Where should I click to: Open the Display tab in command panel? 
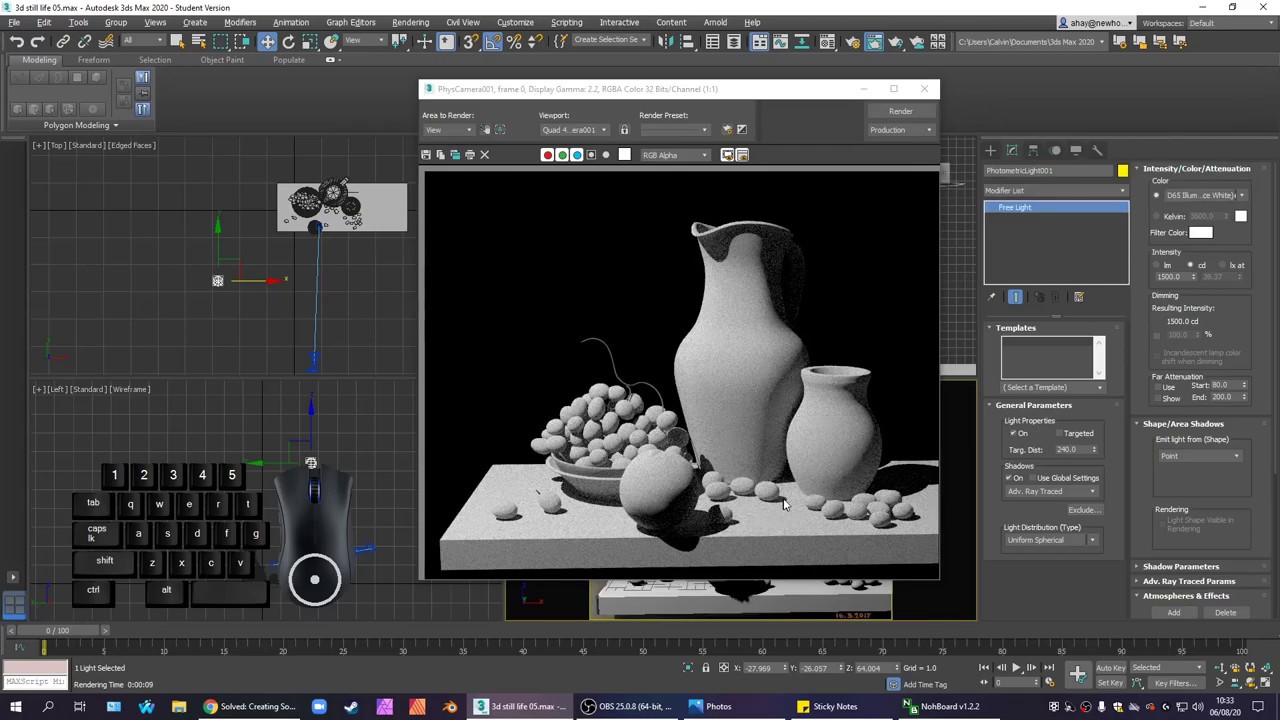(1076, 150)
